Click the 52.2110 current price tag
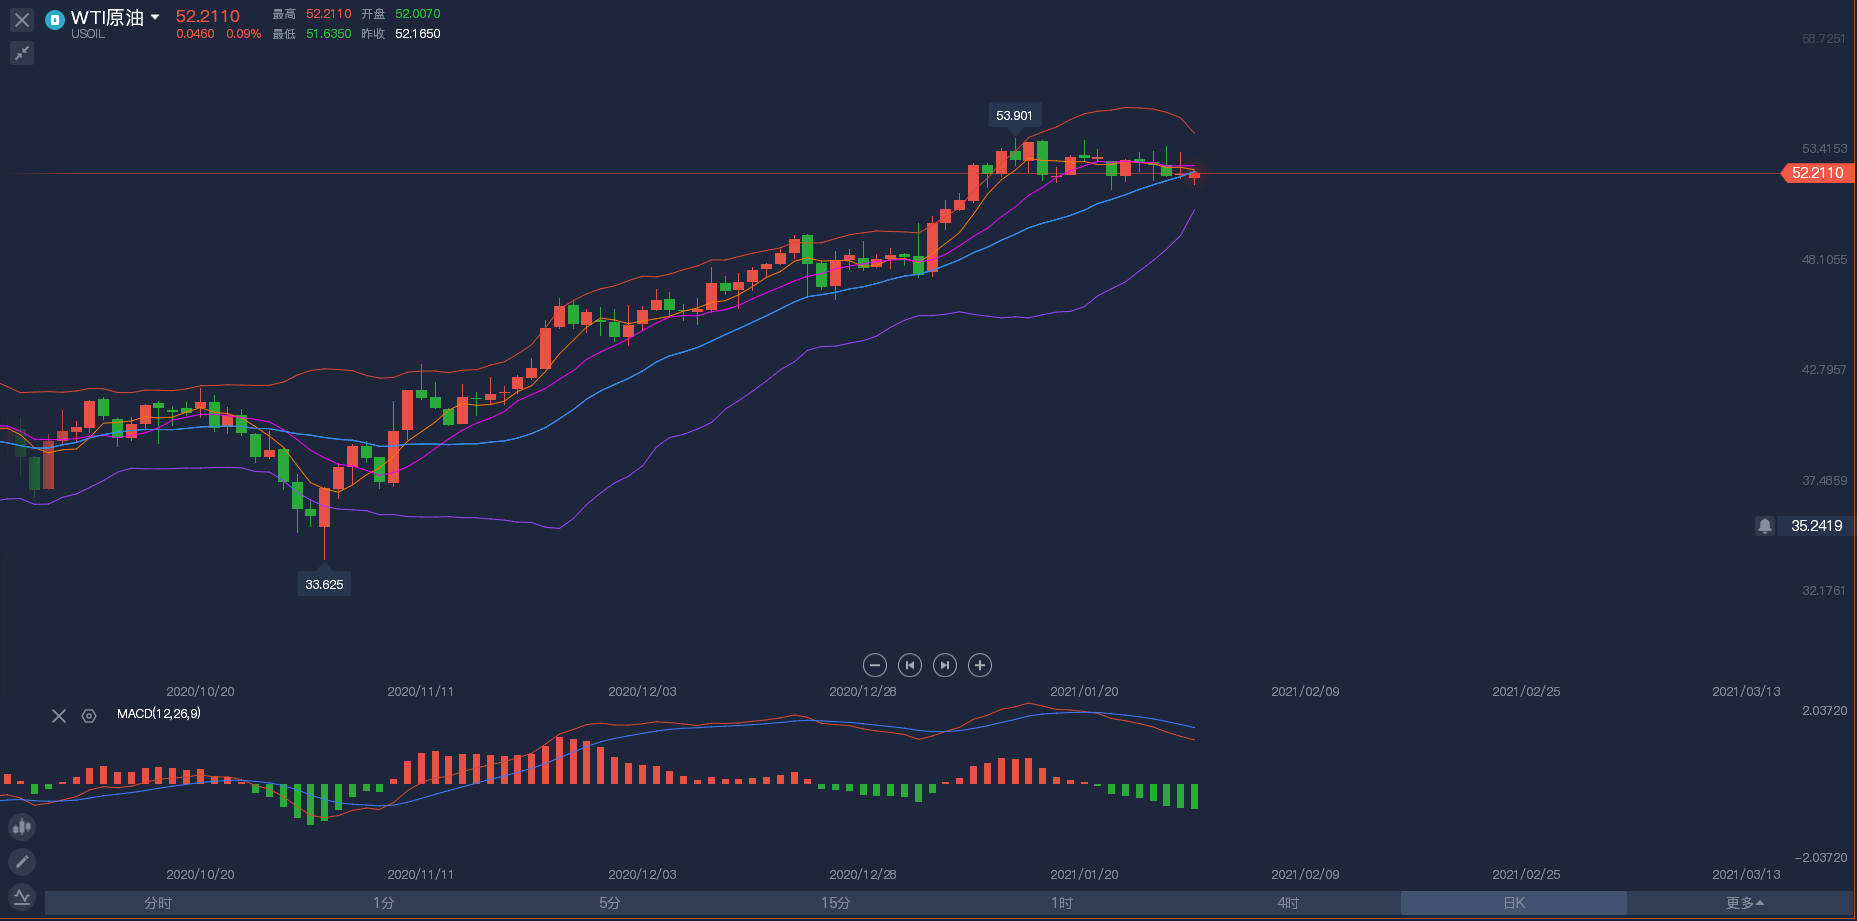 point(1817,173)
